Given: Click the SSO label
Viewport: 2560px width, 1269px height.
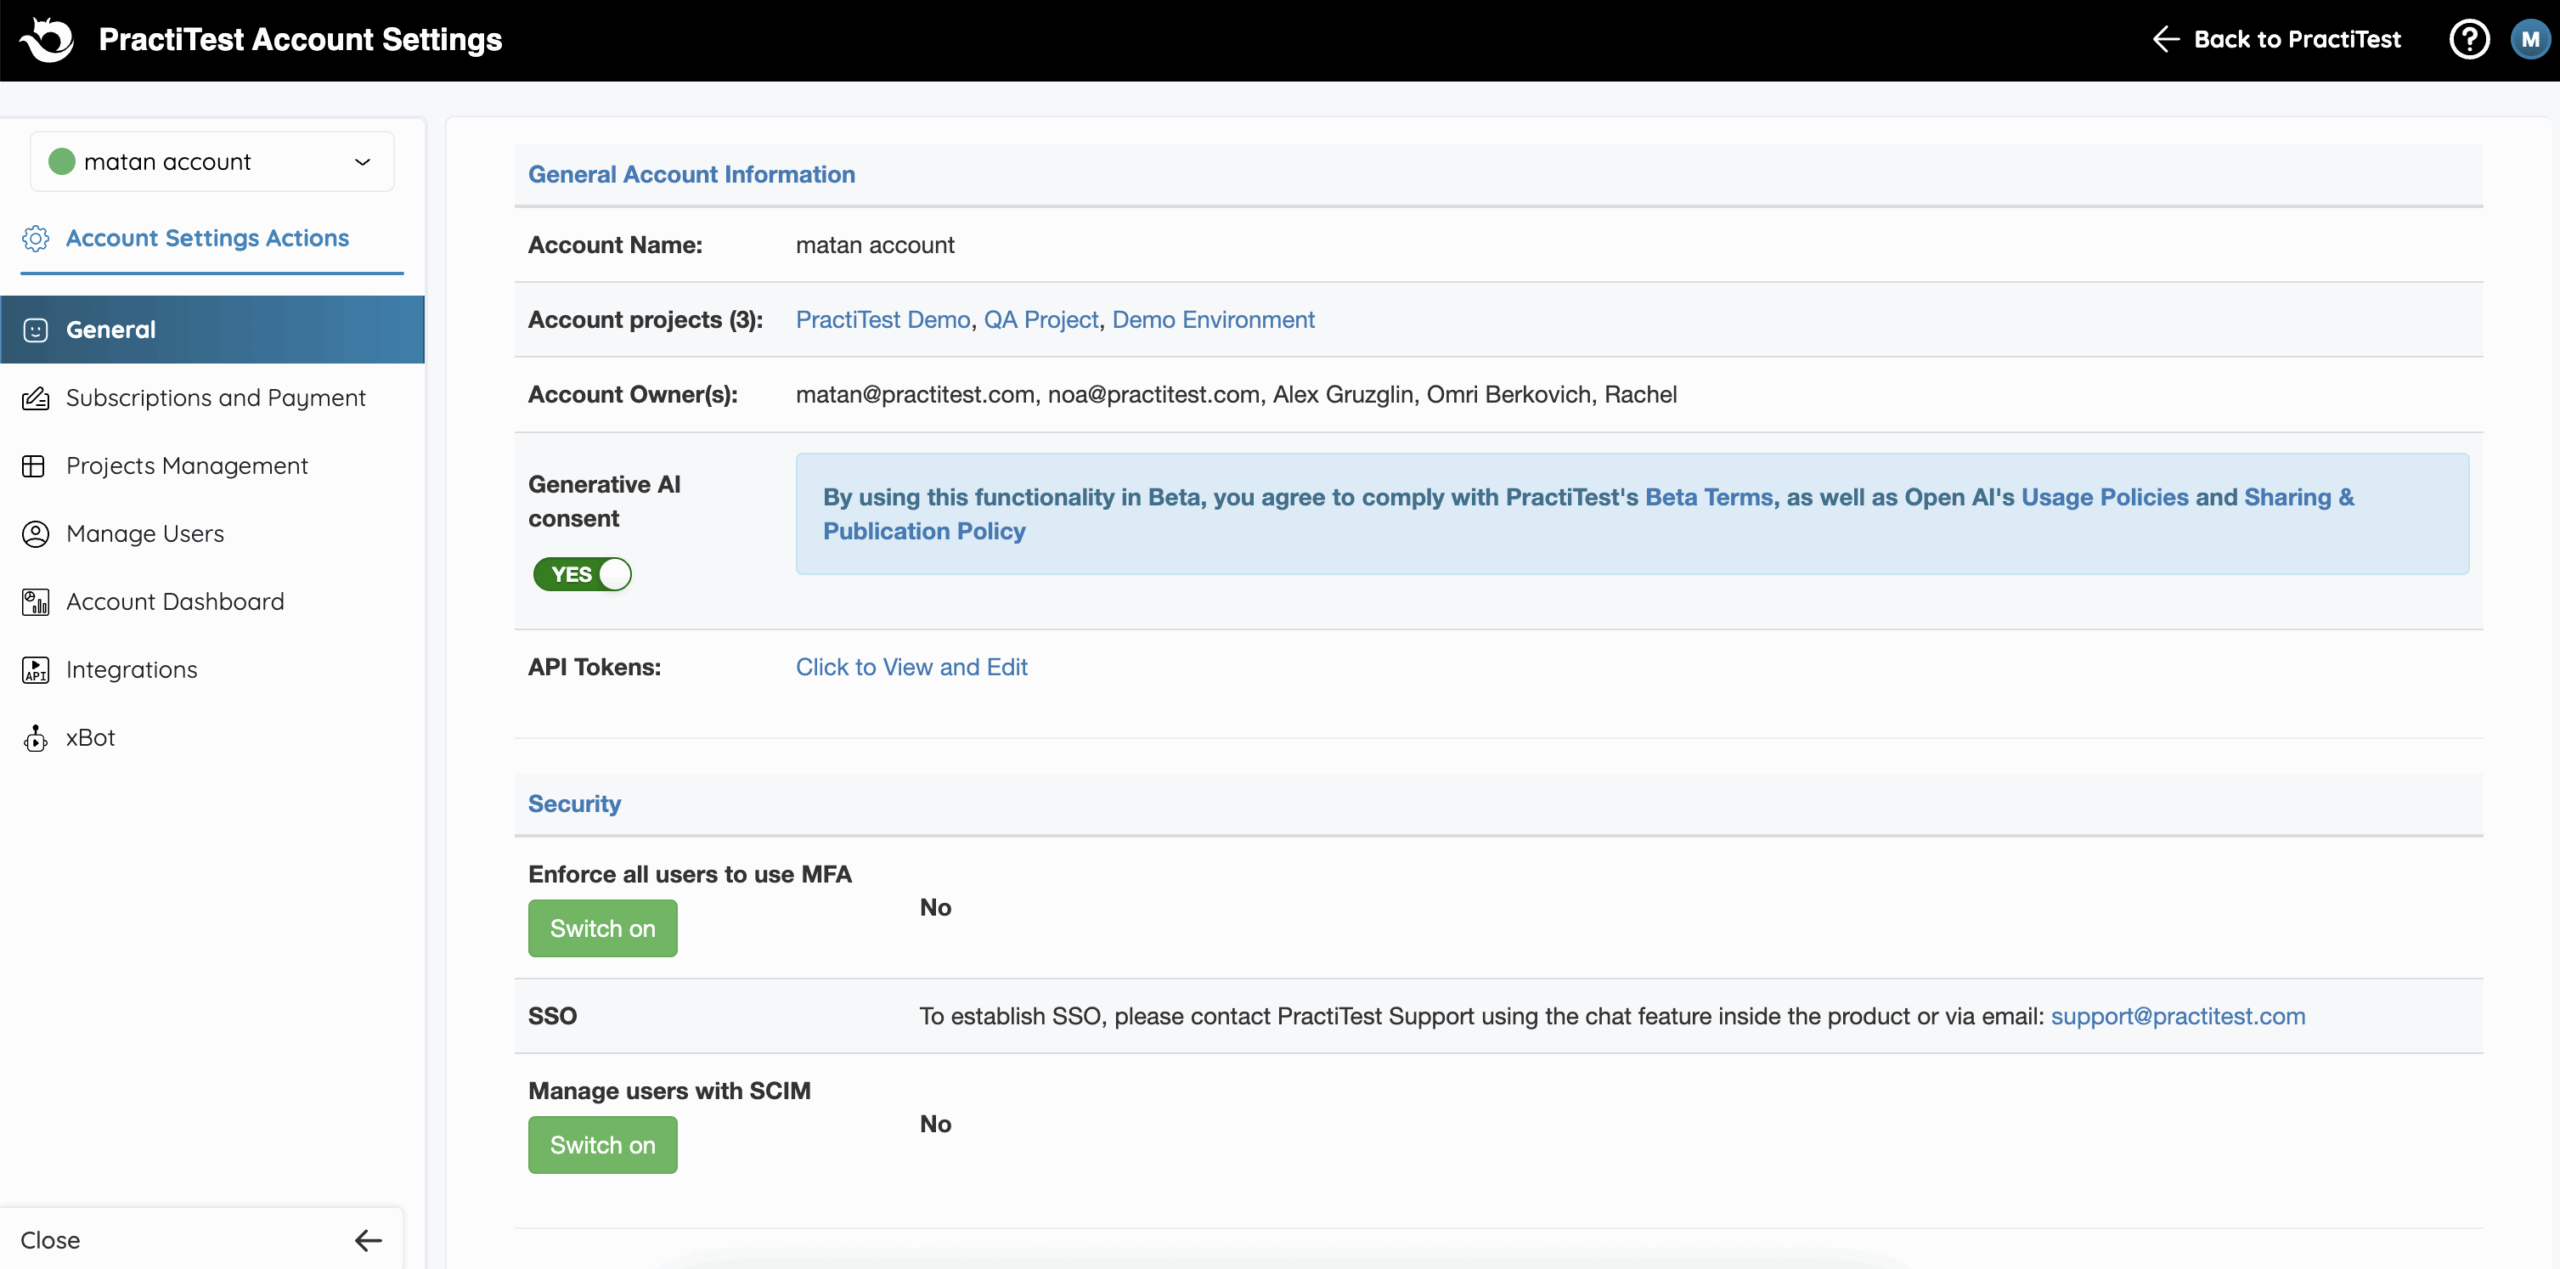Looking at the screenshot, I should (552, 1016).
